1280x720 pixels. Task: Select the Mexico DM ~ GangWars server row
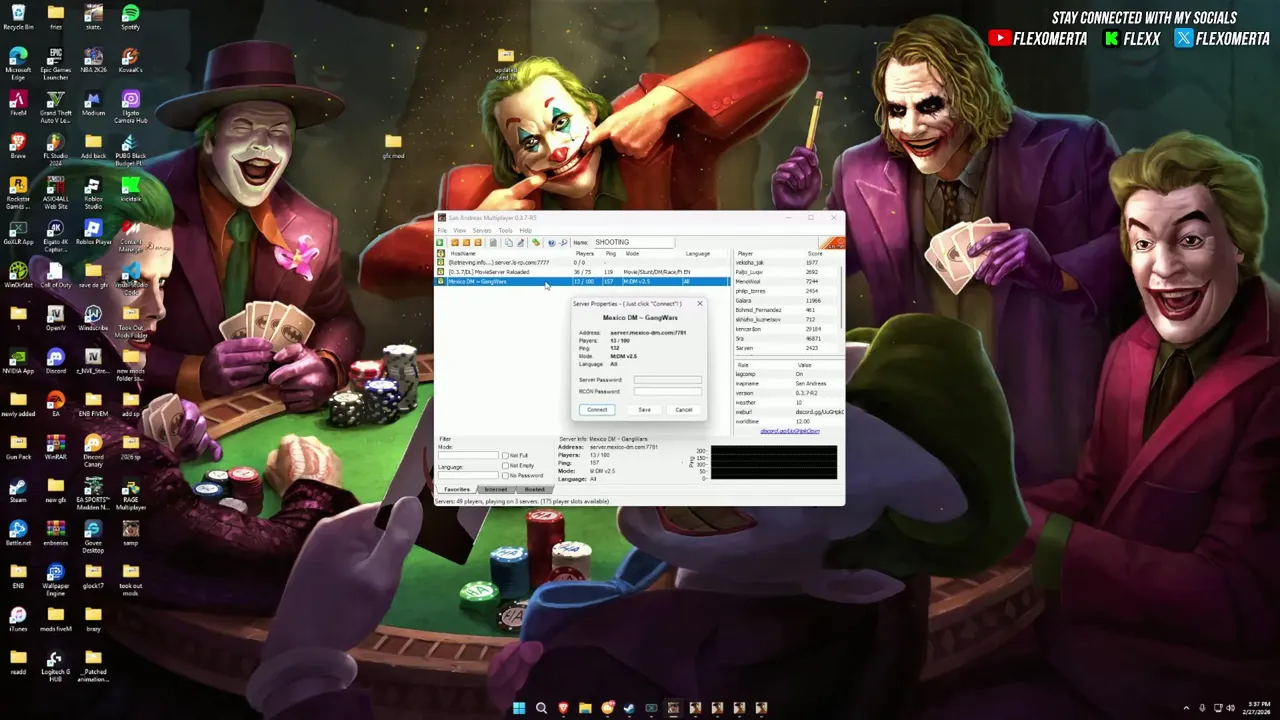(584, 282)
